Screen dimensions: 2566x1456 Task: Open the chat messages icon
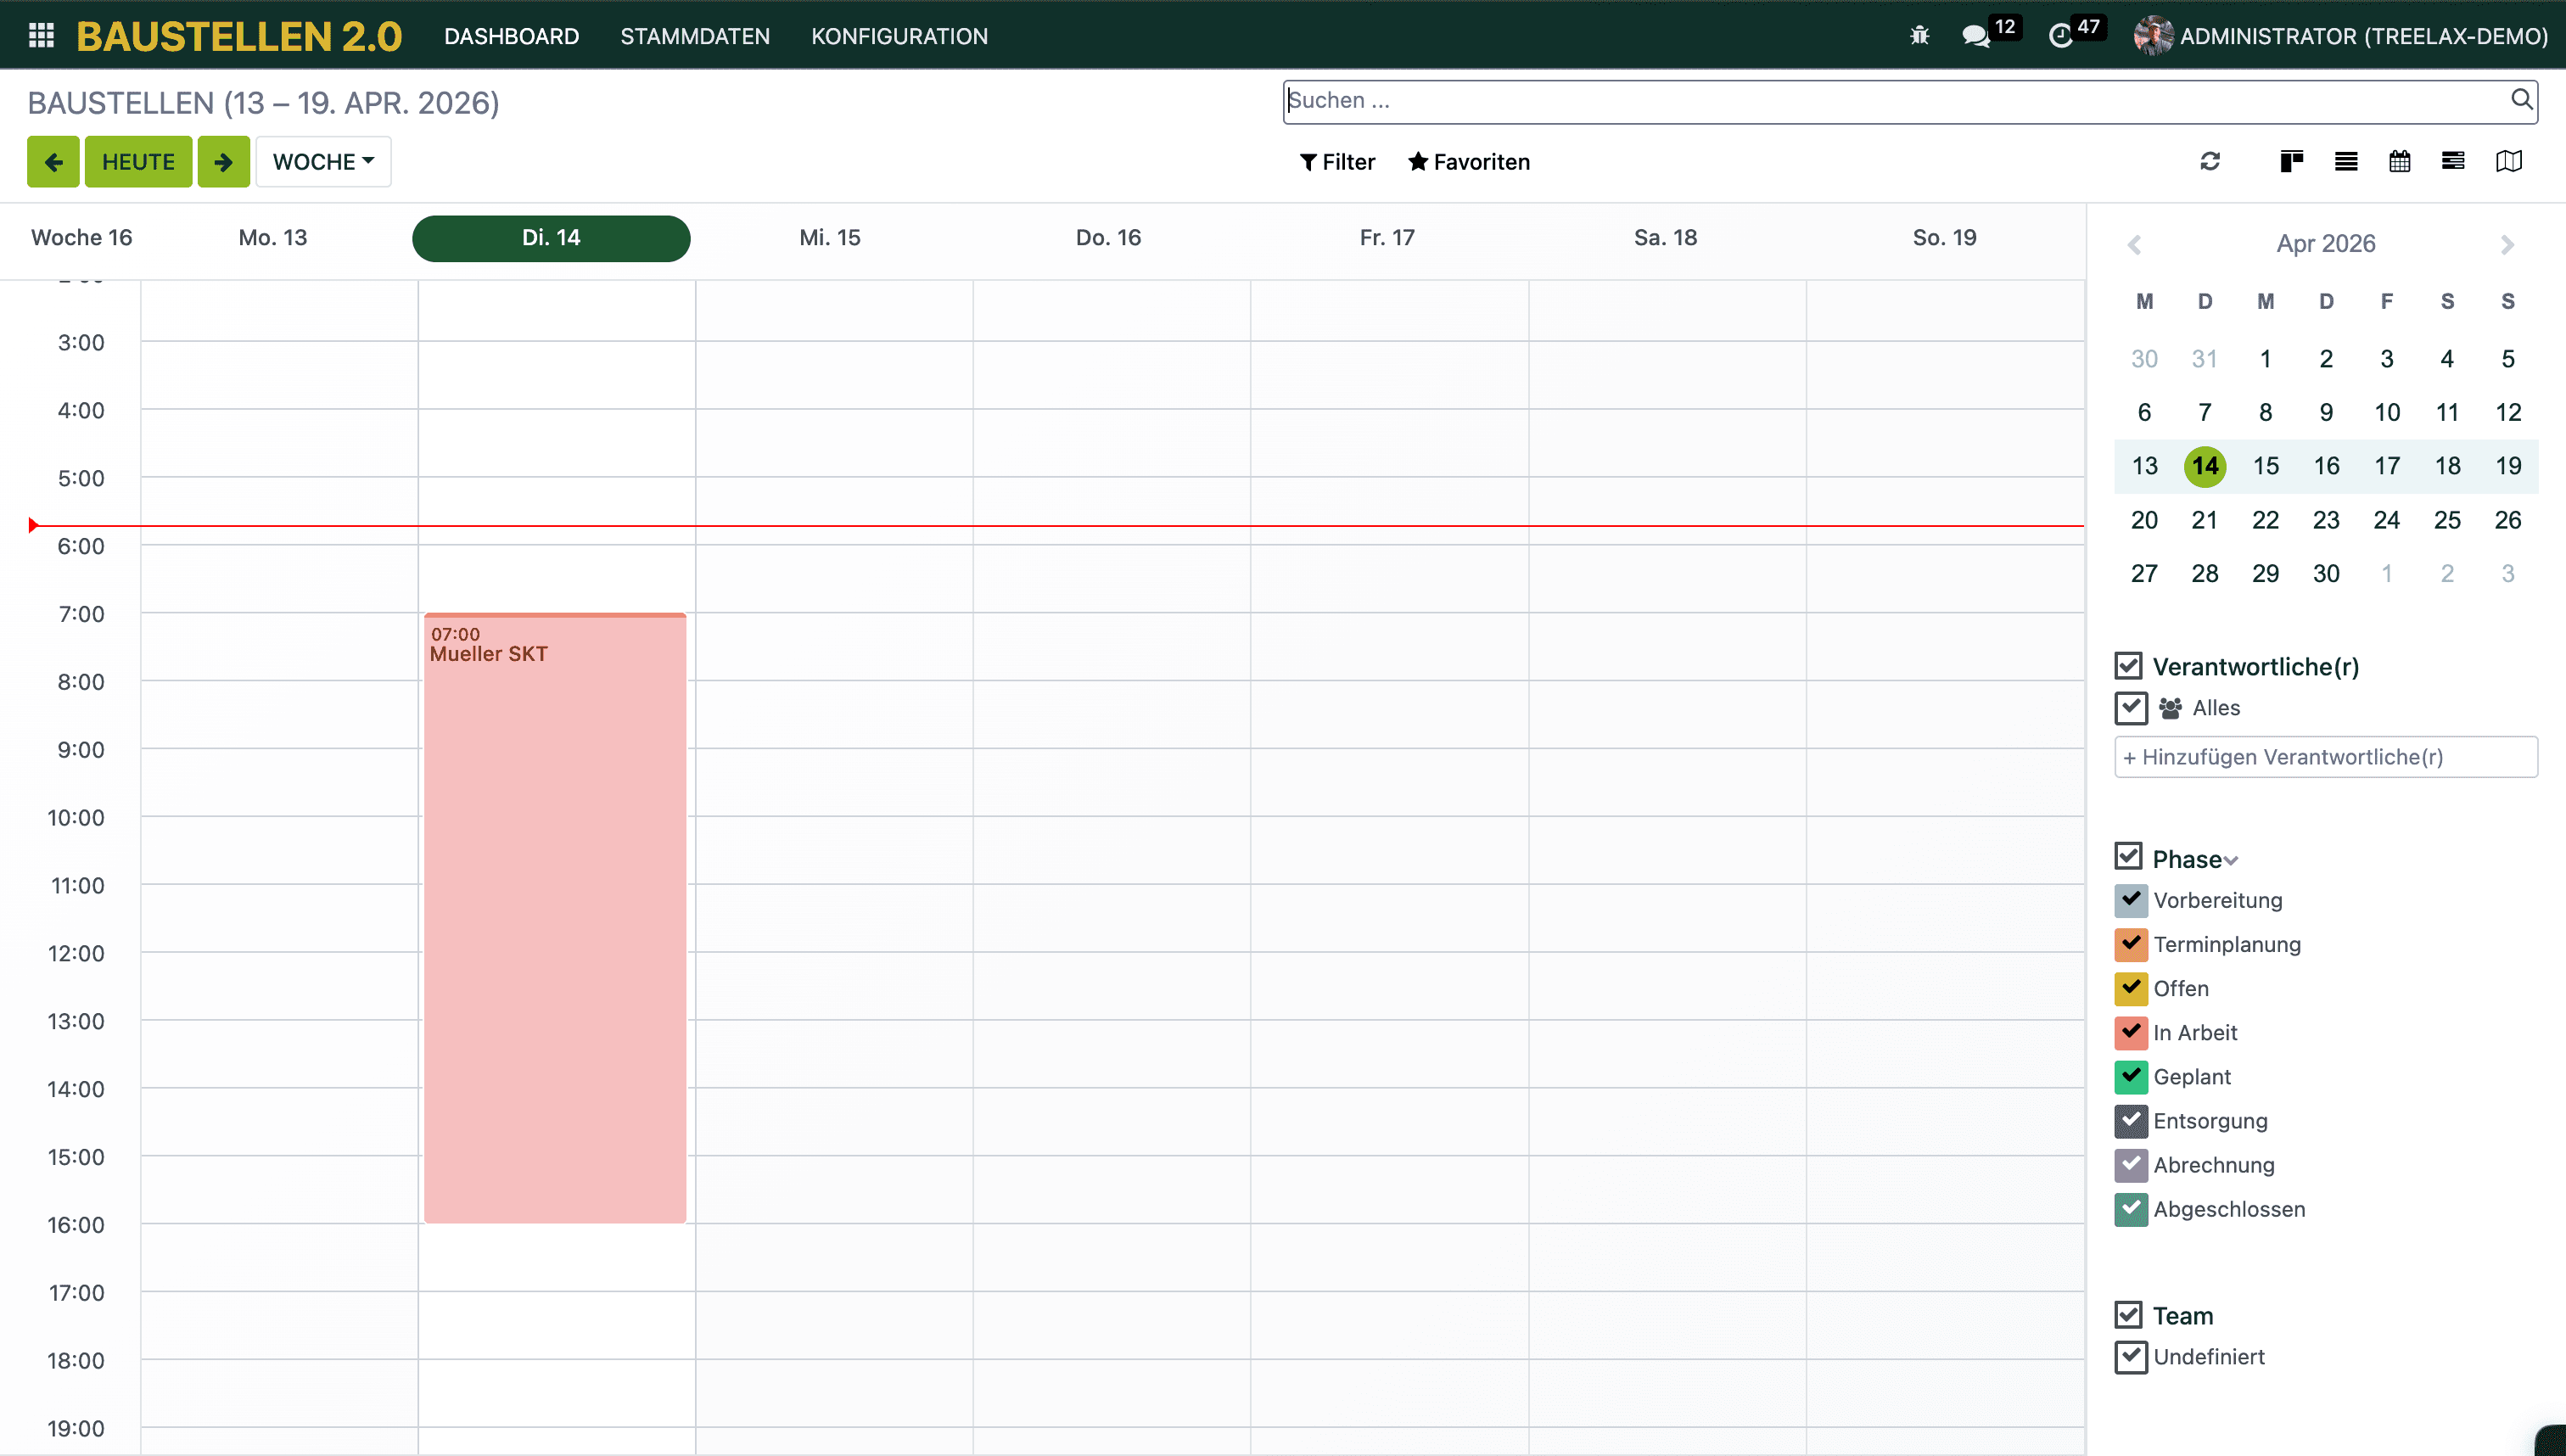1975,36
